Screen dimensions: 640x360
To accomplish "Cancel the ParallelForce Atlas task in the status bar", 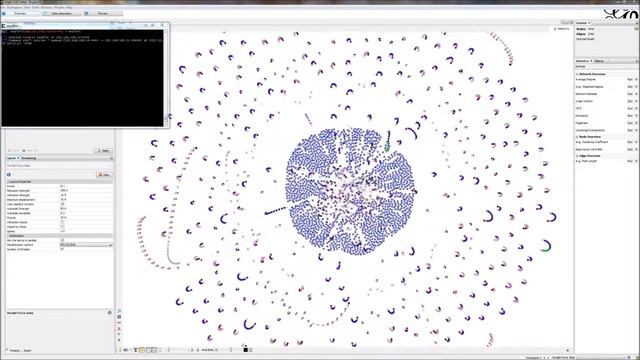I will pyautogui.click(x=628, y=358).
